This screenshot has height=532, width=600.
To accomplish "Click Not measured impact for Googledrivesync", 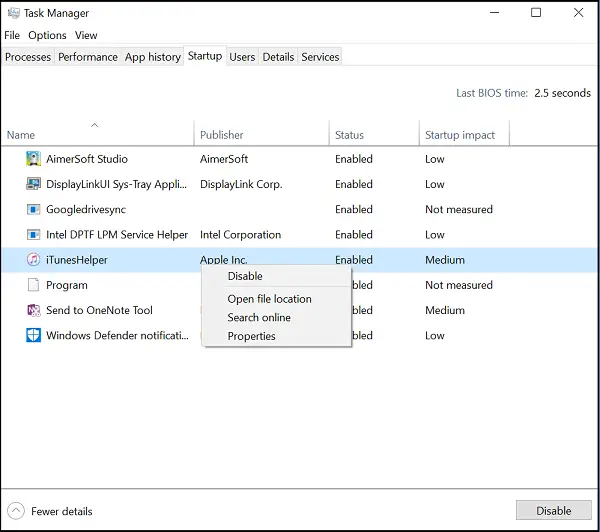I will [459, 209].
